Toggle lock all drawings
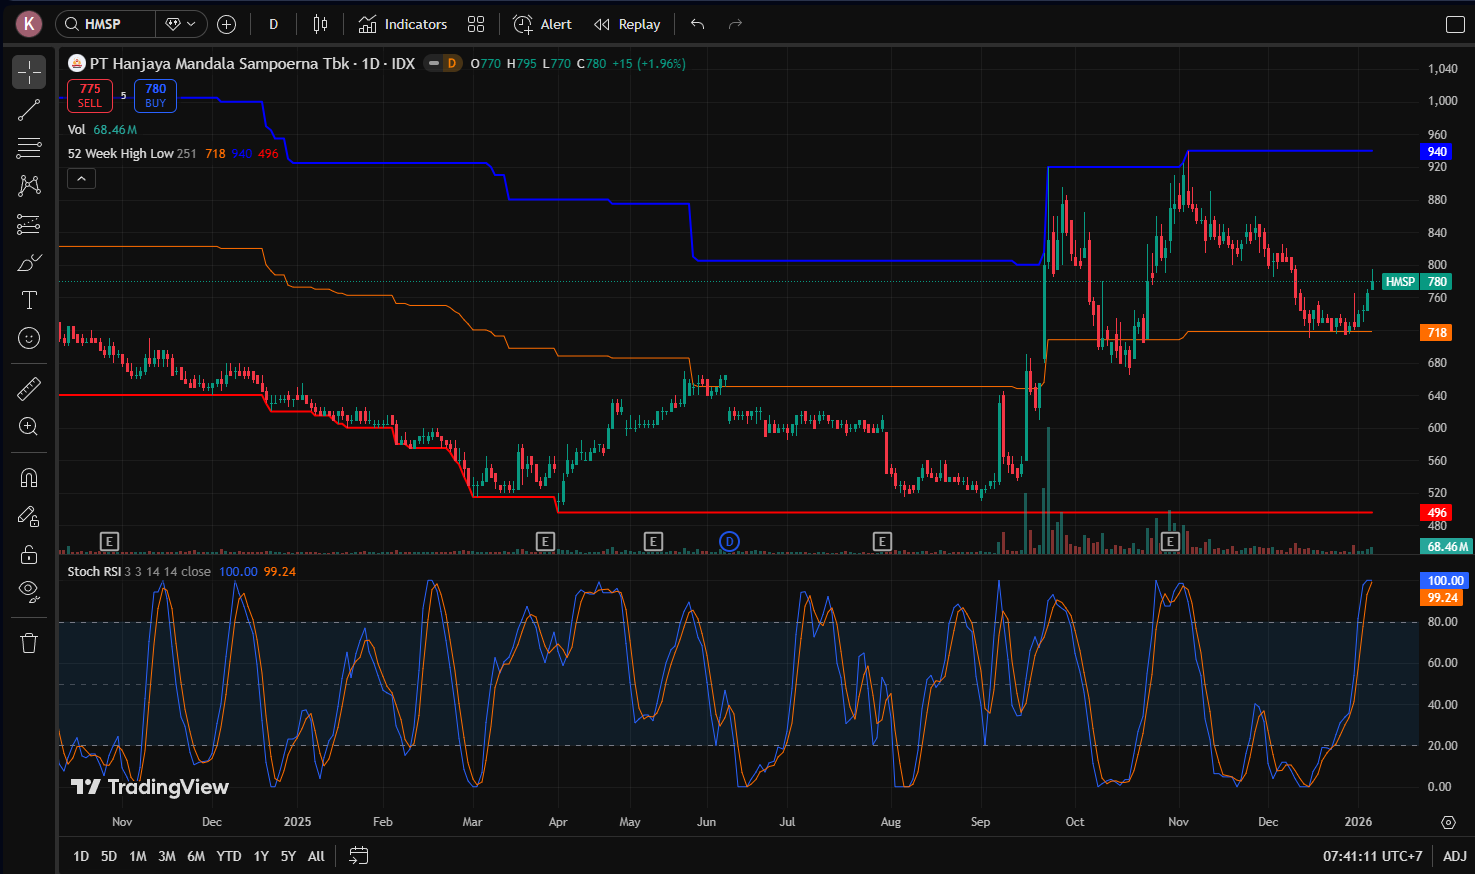 click(x=29, y=554)
